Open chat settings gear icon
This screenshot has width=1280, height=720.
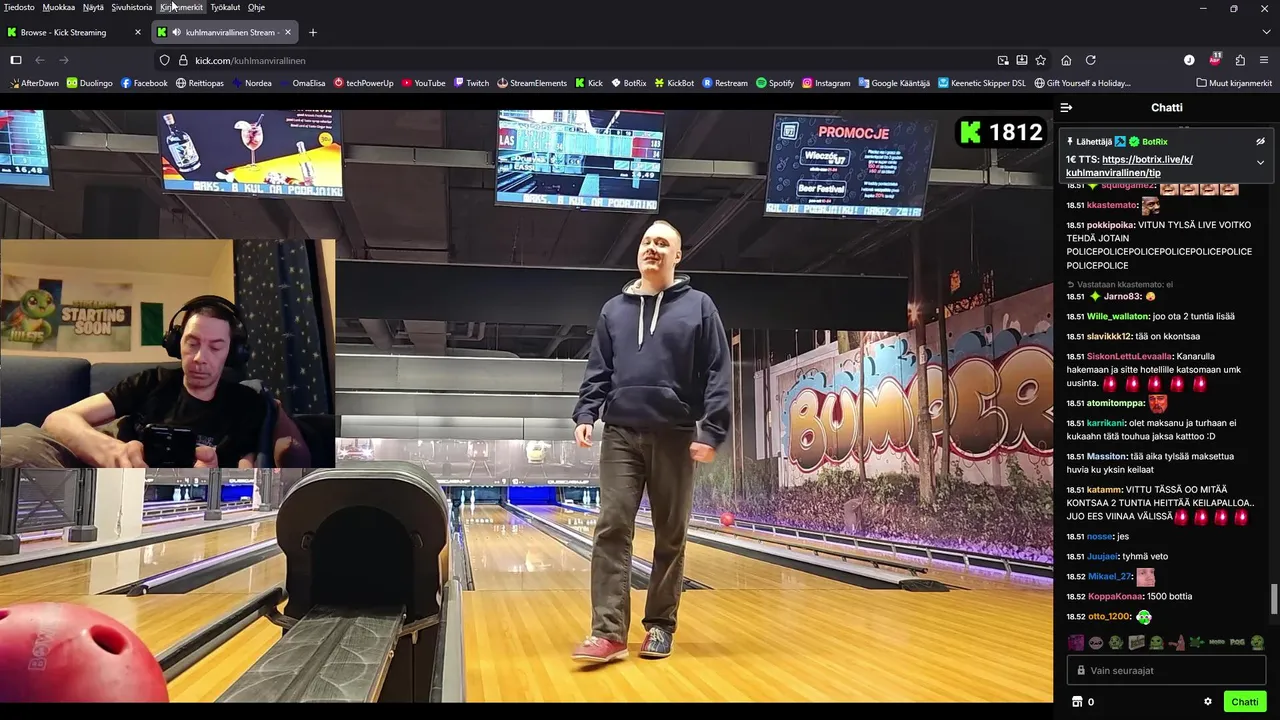click(x=1208, y=702)
